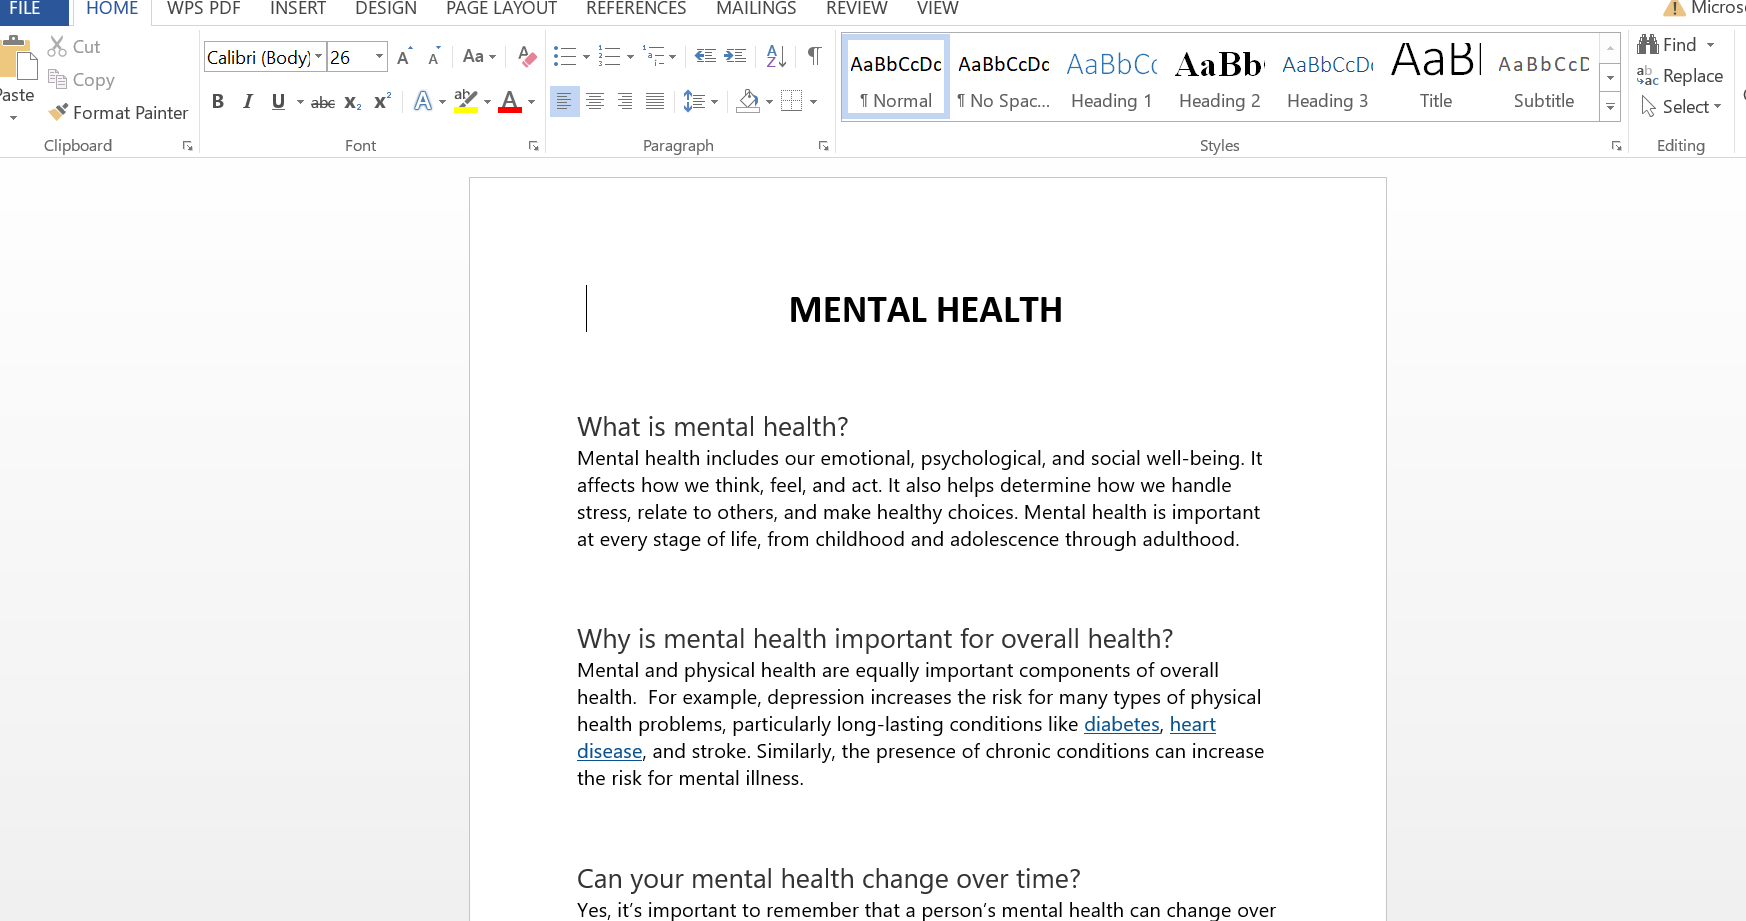
Task: Switch to the DESIGN tab
Action: 386,9
